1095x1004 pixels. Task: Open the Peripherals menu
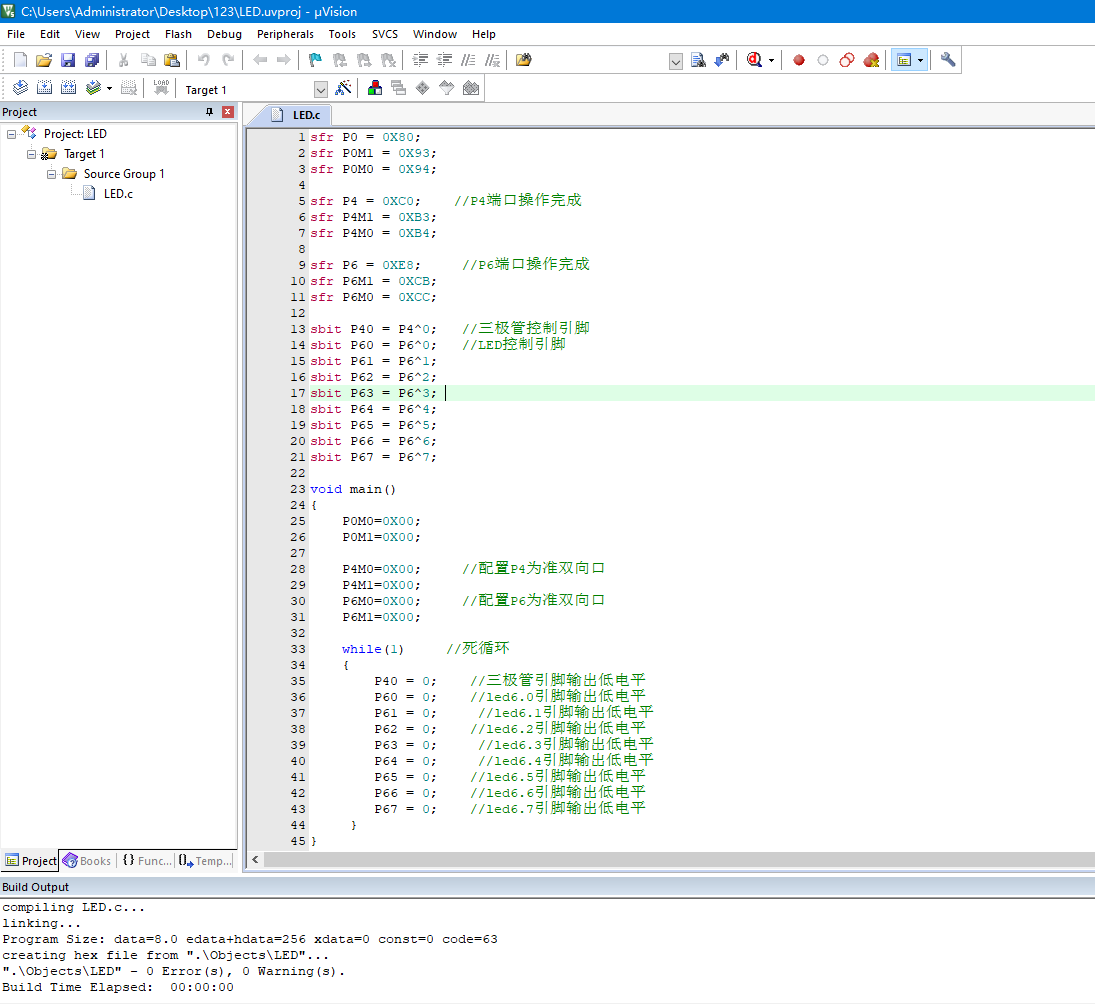tap(285, 34)
